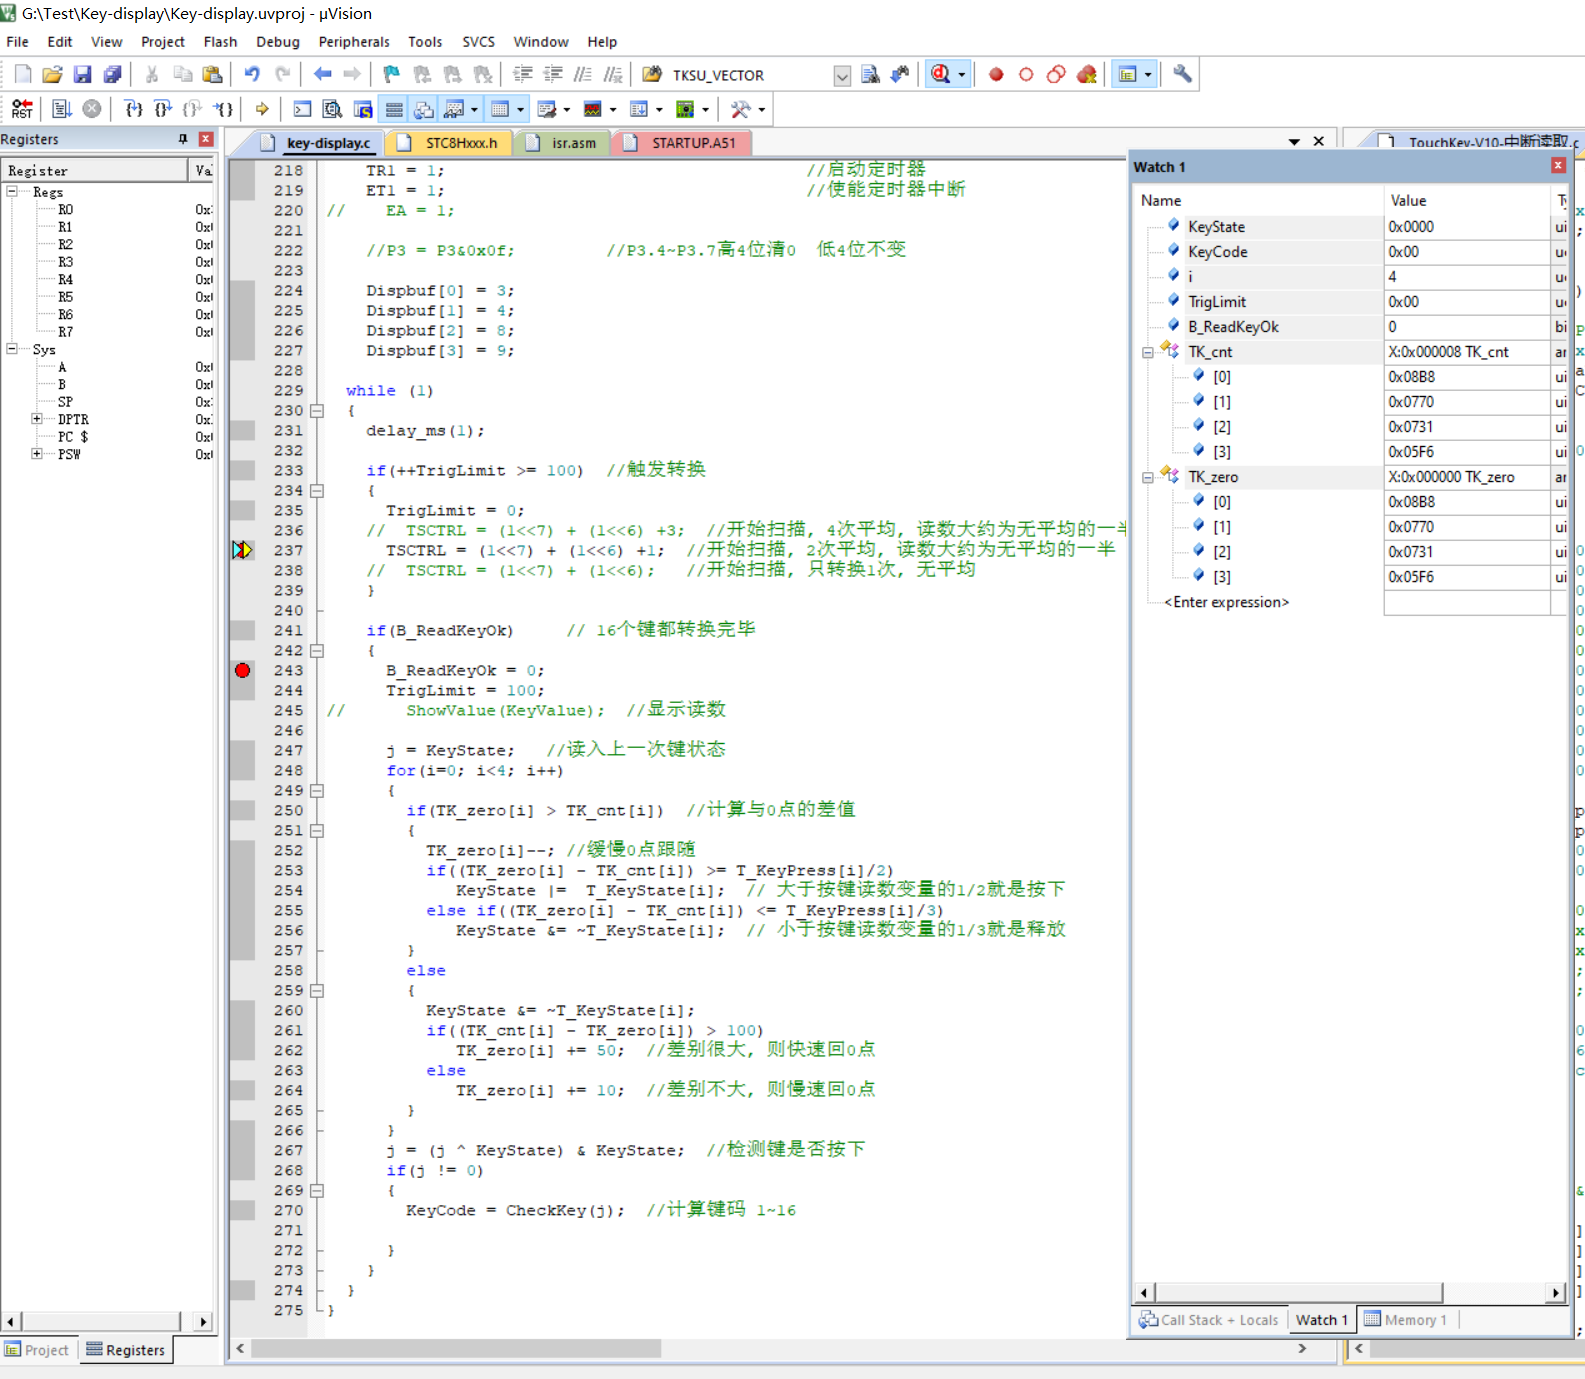This screenshot has width=1585, height=1379.
Task: Switch to isr.asm tab
Action: tap(563, 143)
